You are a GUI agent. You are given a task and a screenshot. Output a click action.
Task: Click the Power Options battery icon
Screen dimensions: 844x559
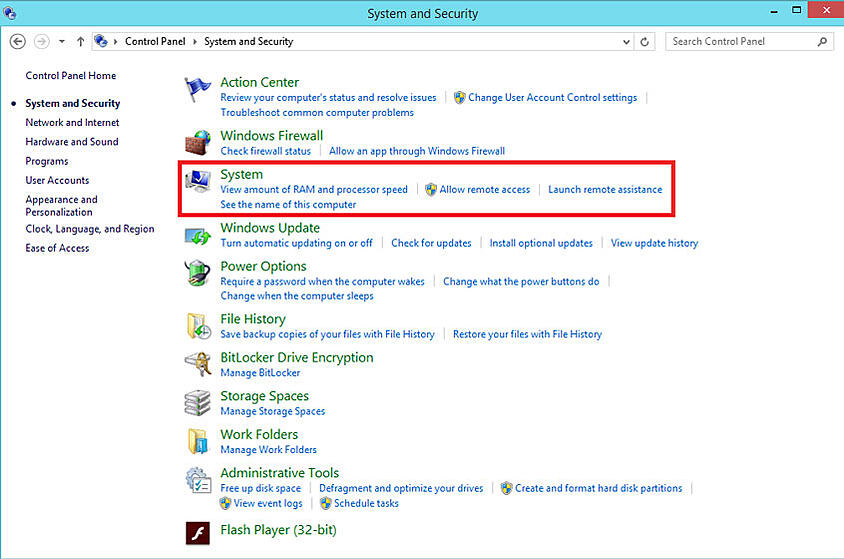point(198,273)
